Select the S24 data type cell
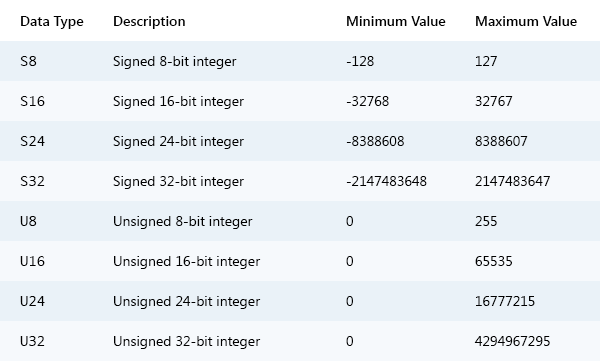 pos(33,141)
